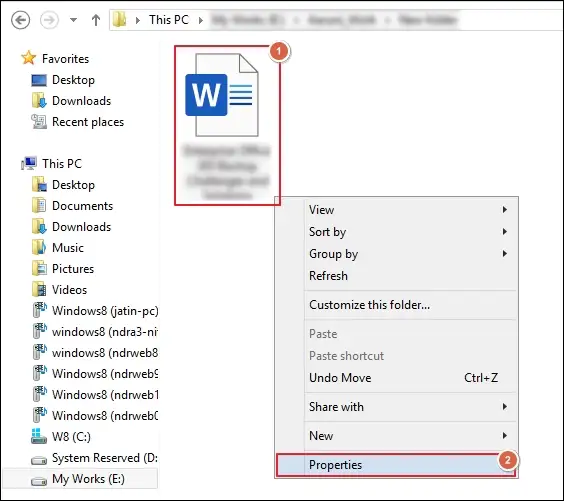Image resolution: width=564 pixels, height=501 pixels.
Task: Click the submenu arrow beside New
Action: tap(505, 436)
